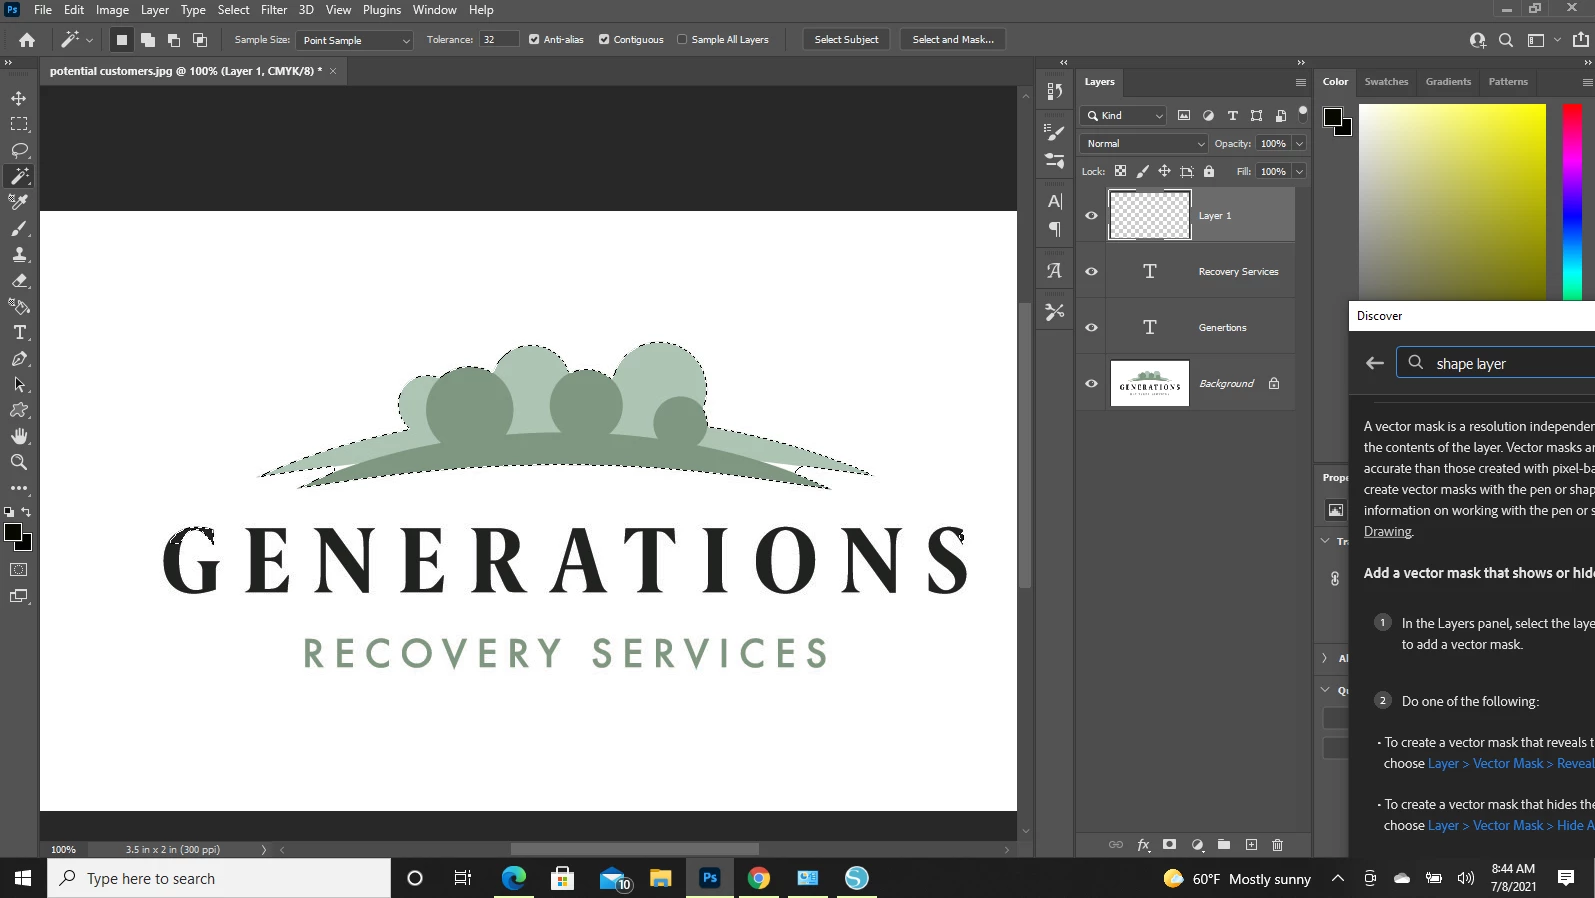
Task: Click the hue slider strip
Action: (x=1572, y=200)
